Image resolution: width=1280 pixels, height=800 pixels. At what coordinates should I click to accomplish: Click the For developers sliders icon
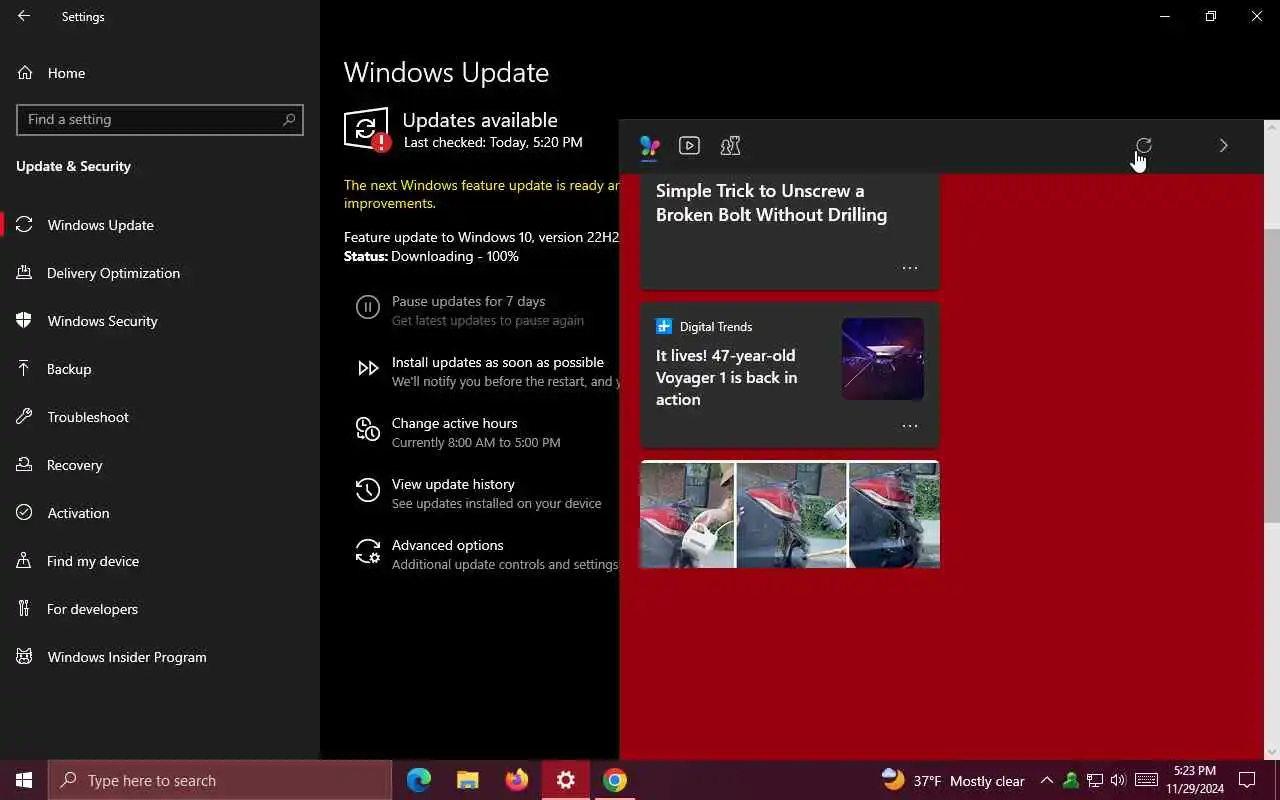[25, 609]
